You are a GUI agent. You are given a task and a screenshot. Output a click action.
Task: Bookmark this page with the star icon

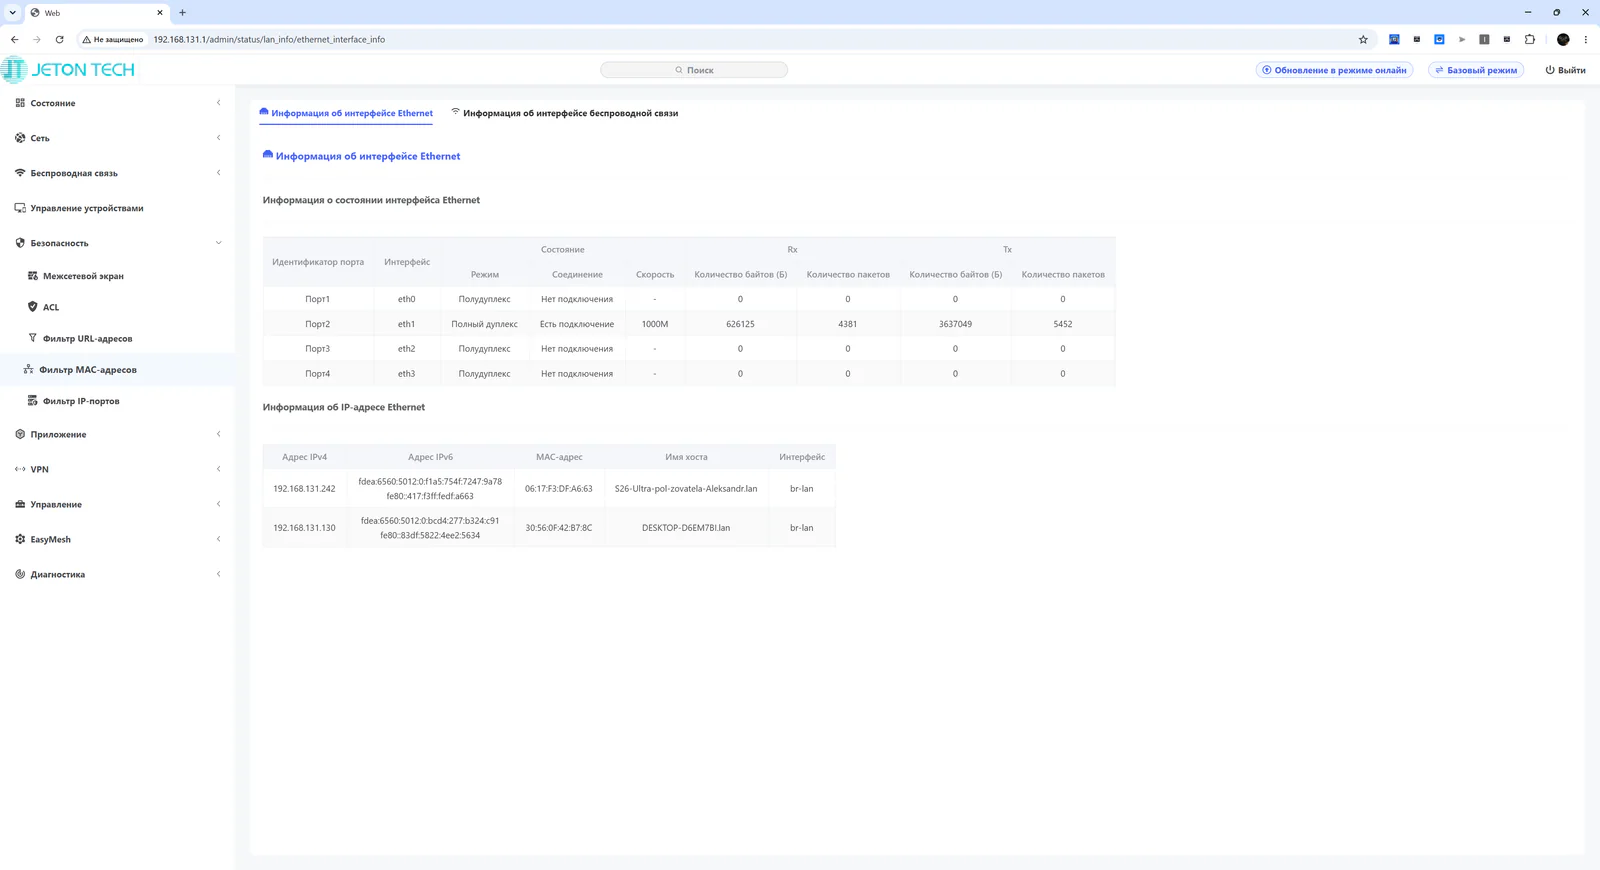(x=1363, y=40)
